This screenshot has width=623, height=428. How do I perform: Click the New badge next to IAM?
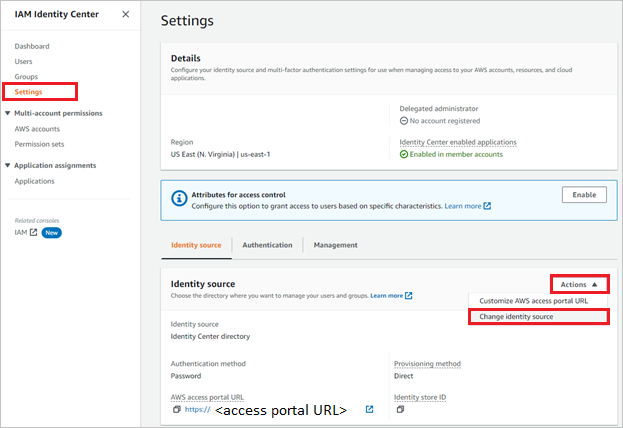pyautogui.click(x=52, y=232)
